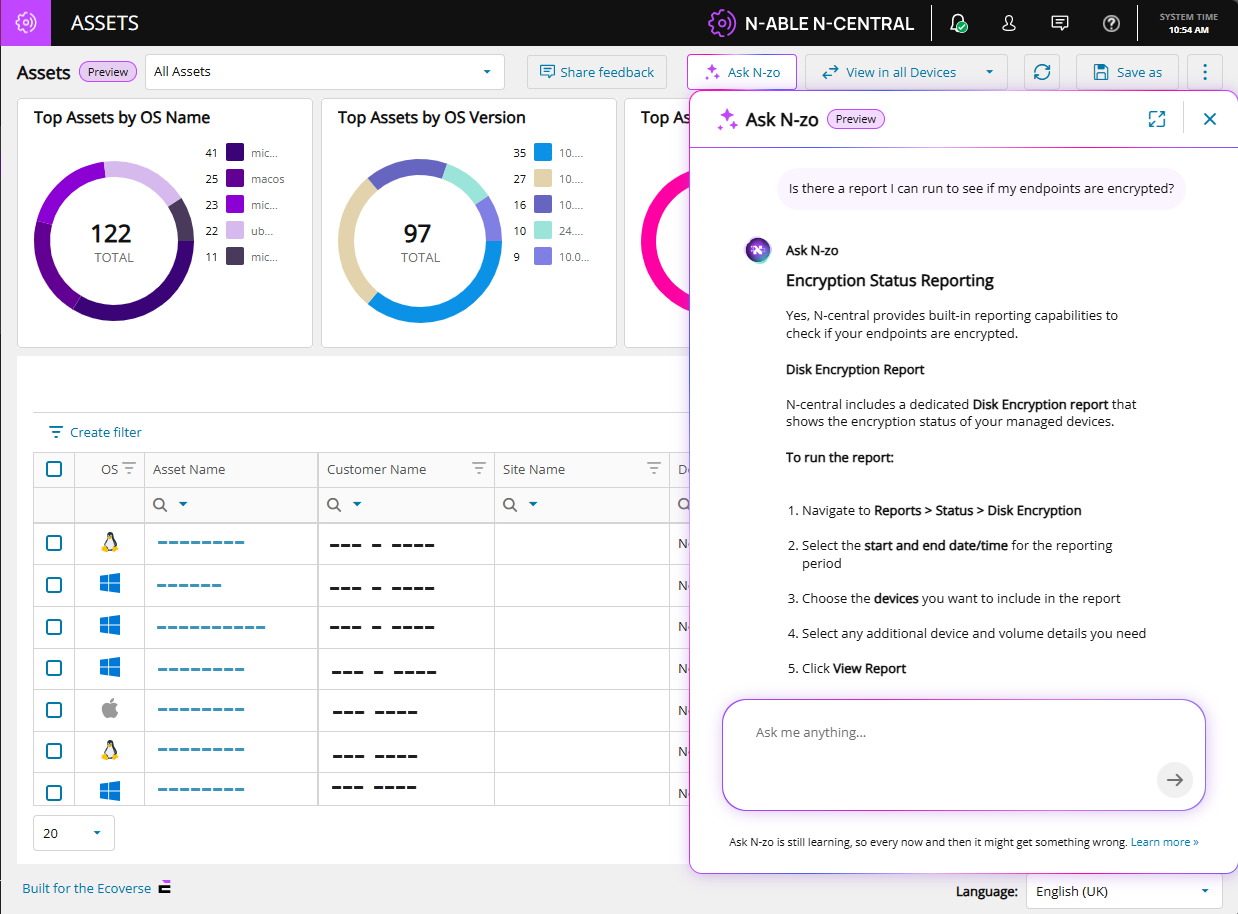Click the Ask N-zo toolbar button
This screenshot has width=1238, height=914.
tap(742, 72)
